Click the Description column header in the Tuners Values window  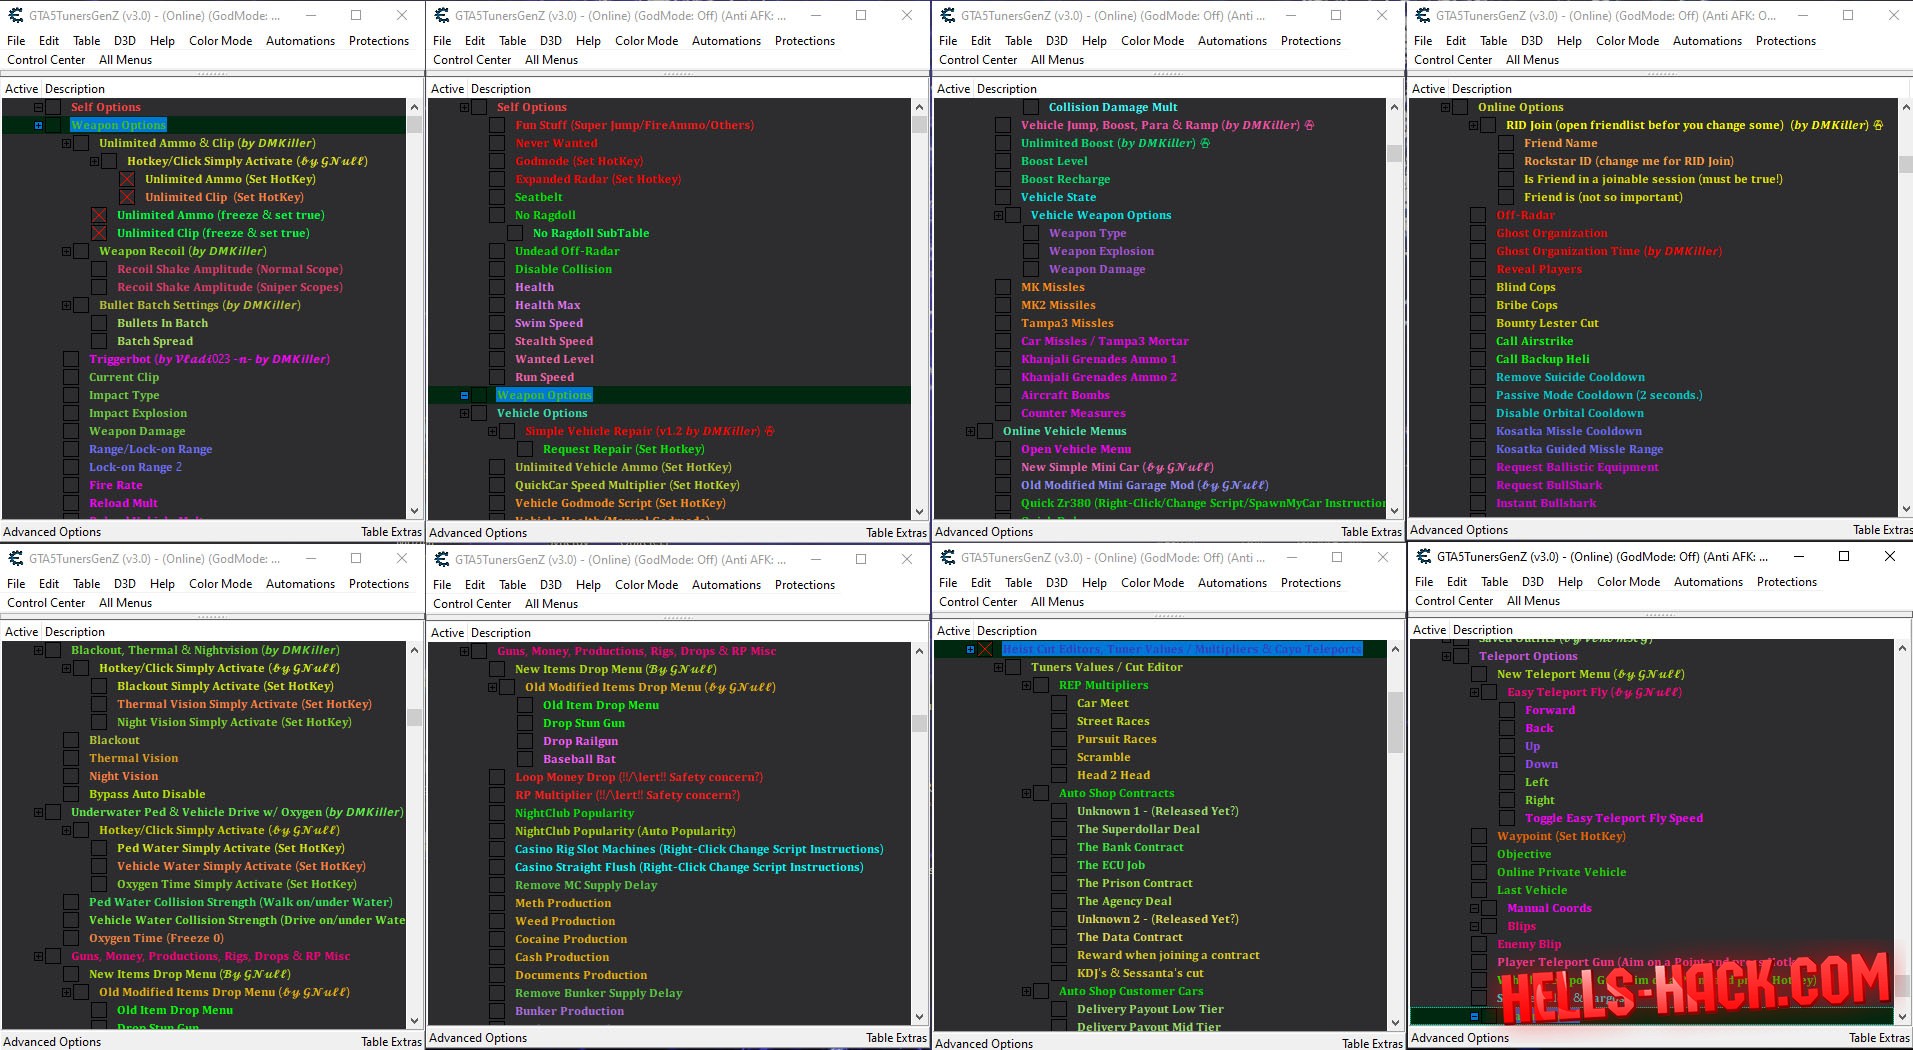tap(1006, 630)
